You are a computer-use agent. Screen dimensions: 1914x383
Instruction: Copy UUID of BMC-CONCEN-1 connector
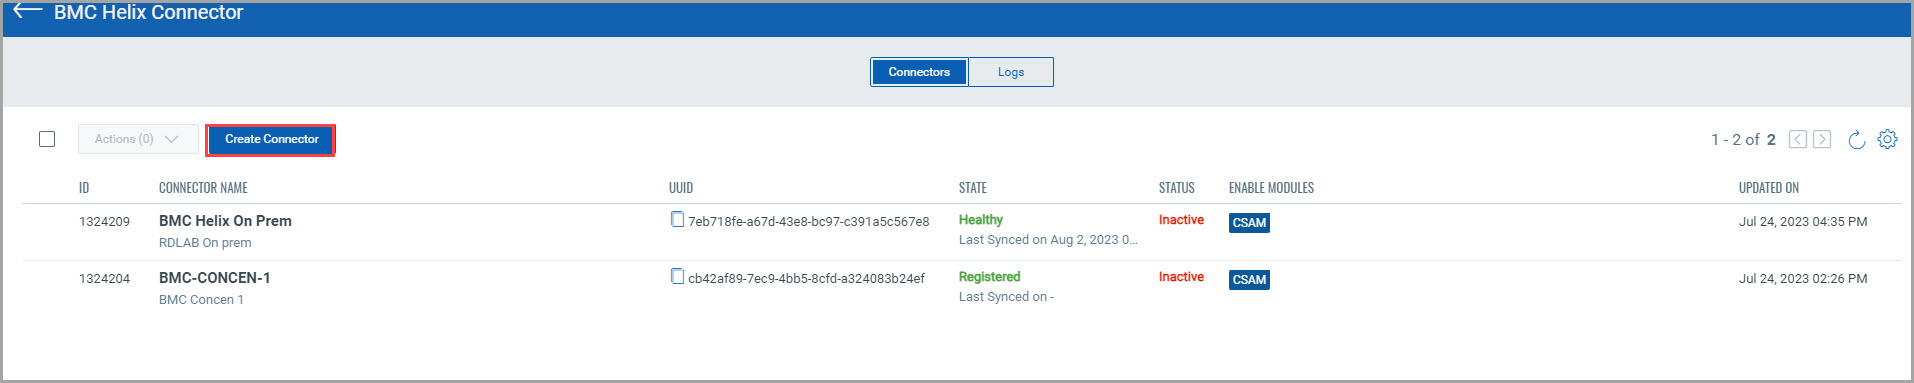tap(677, 277)
